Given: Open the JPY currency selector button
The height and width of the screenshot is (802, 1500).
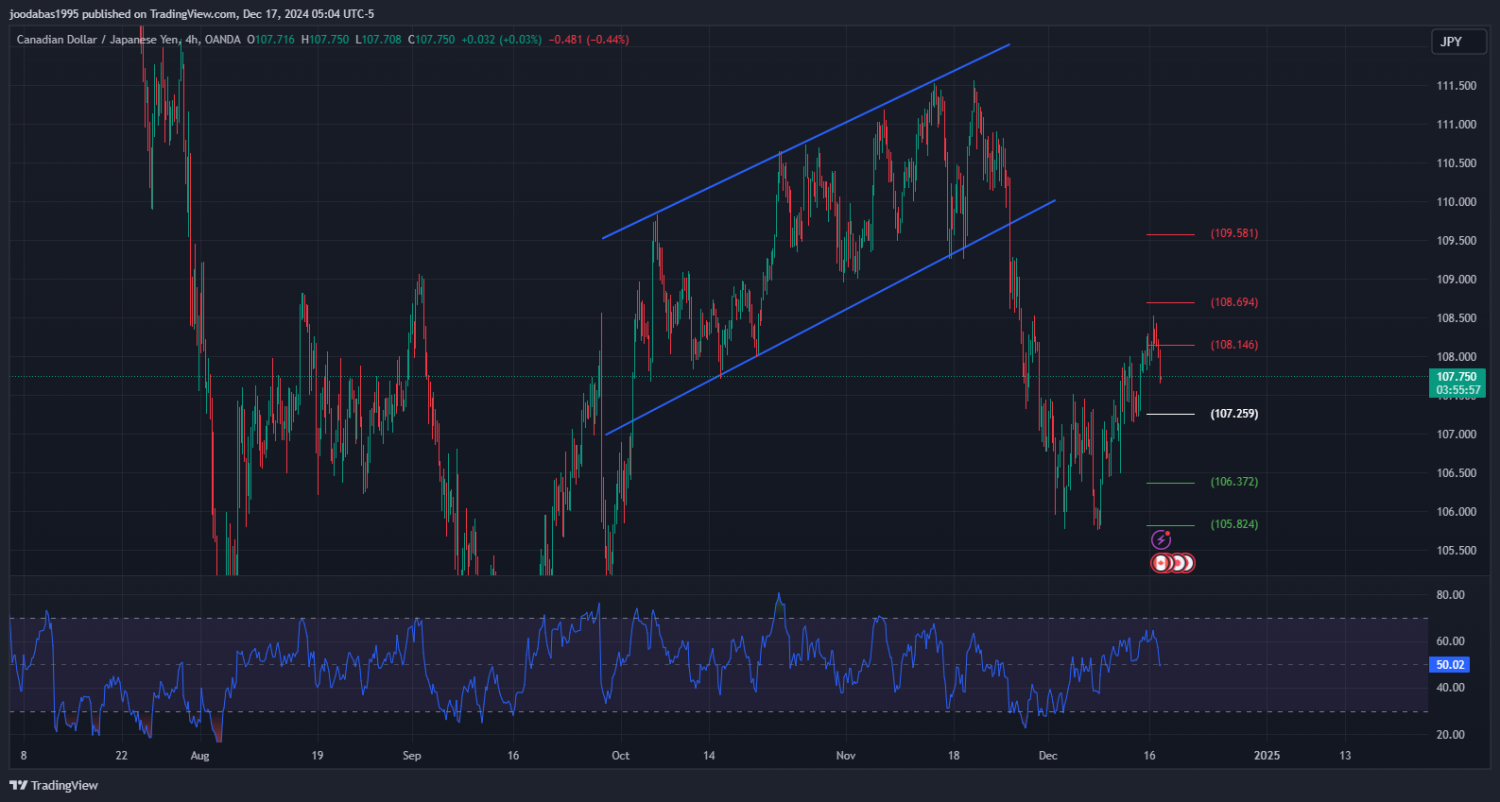Looking at the screenshot, I should tap(1450, 42).
